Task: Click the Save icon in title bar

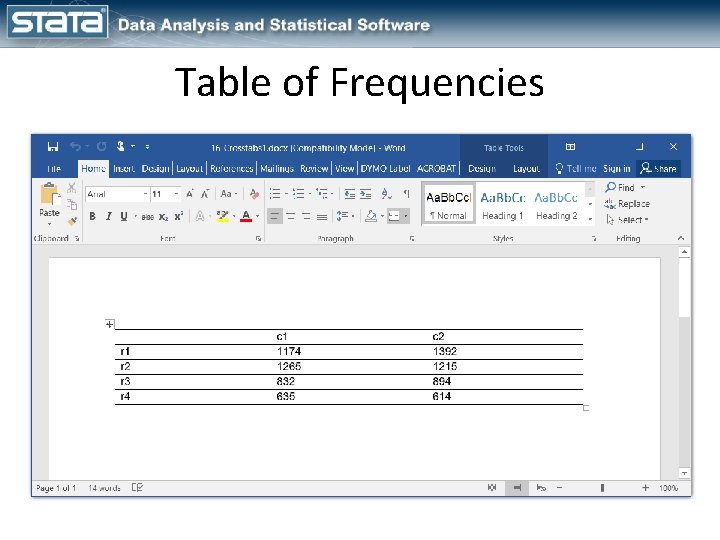Action: click(x=53, y=147)
